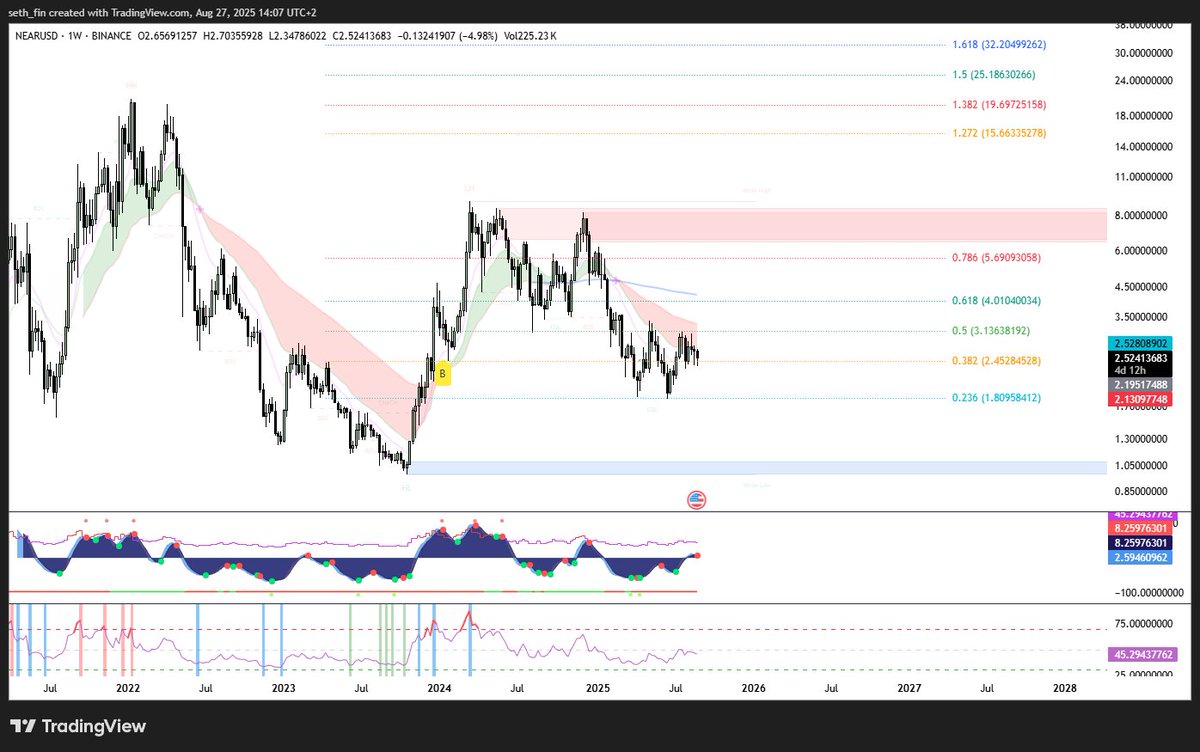Click the 0.618 (4.01040034) Fibonacci level label

pos(995,300)
